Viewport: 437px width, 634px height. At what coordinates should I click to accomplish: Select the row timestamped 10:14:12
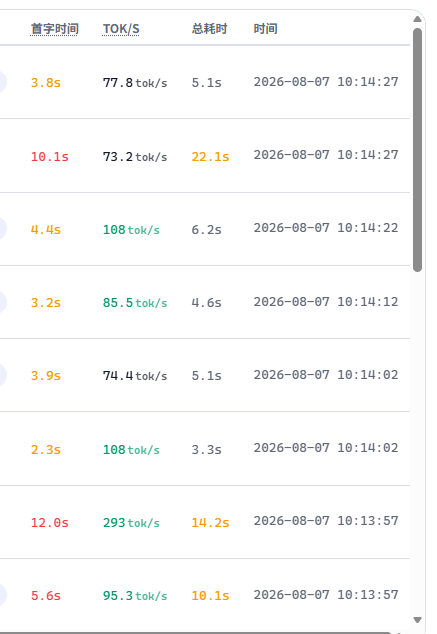pyautogui.click(x=205, y=302)
